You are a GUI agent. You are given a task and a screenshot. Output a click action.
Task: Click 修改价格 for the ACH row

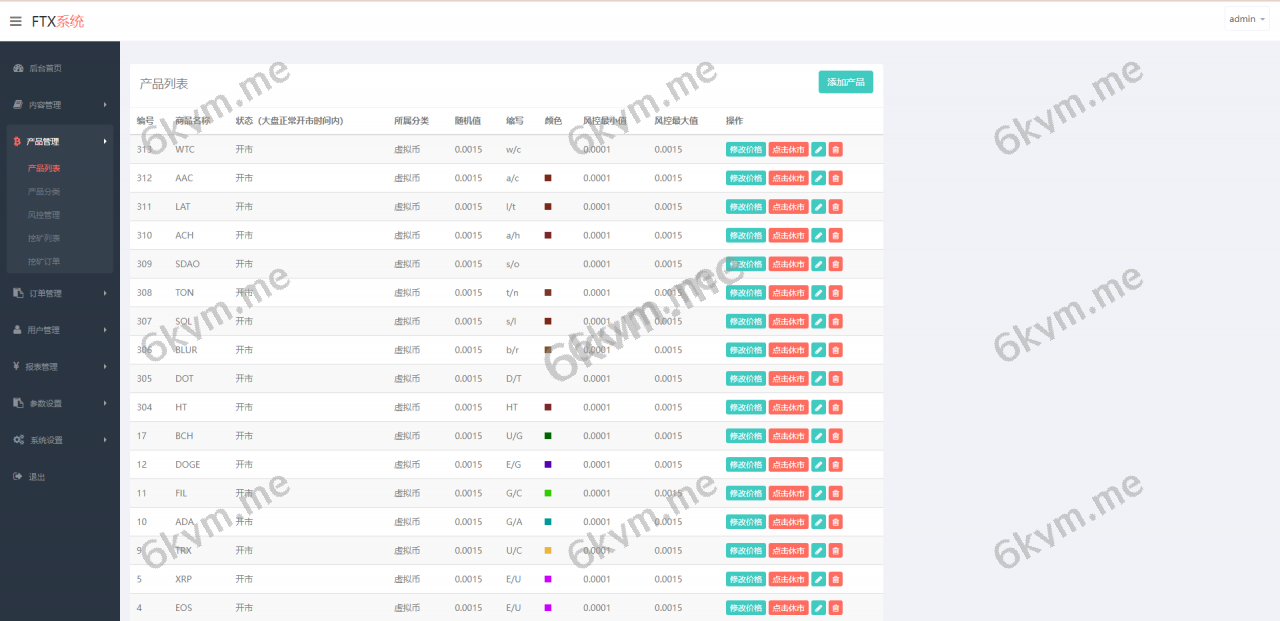coord(745,236)
